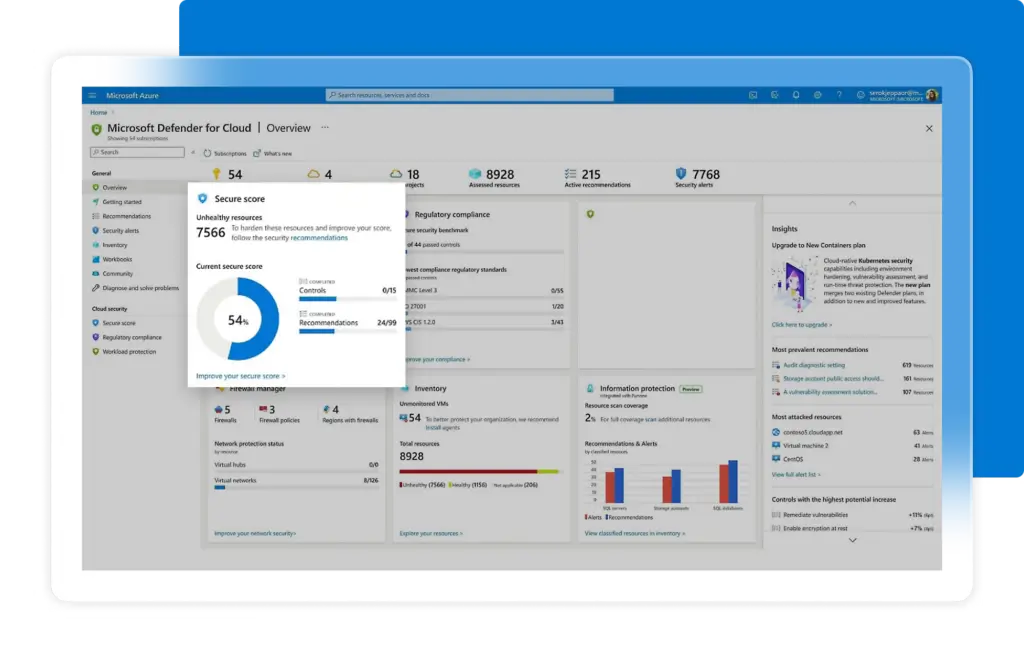Viewport: 1024px width, 657px height.
Task: Close the Defender for Cloud blade
Action: pos(929,129)
